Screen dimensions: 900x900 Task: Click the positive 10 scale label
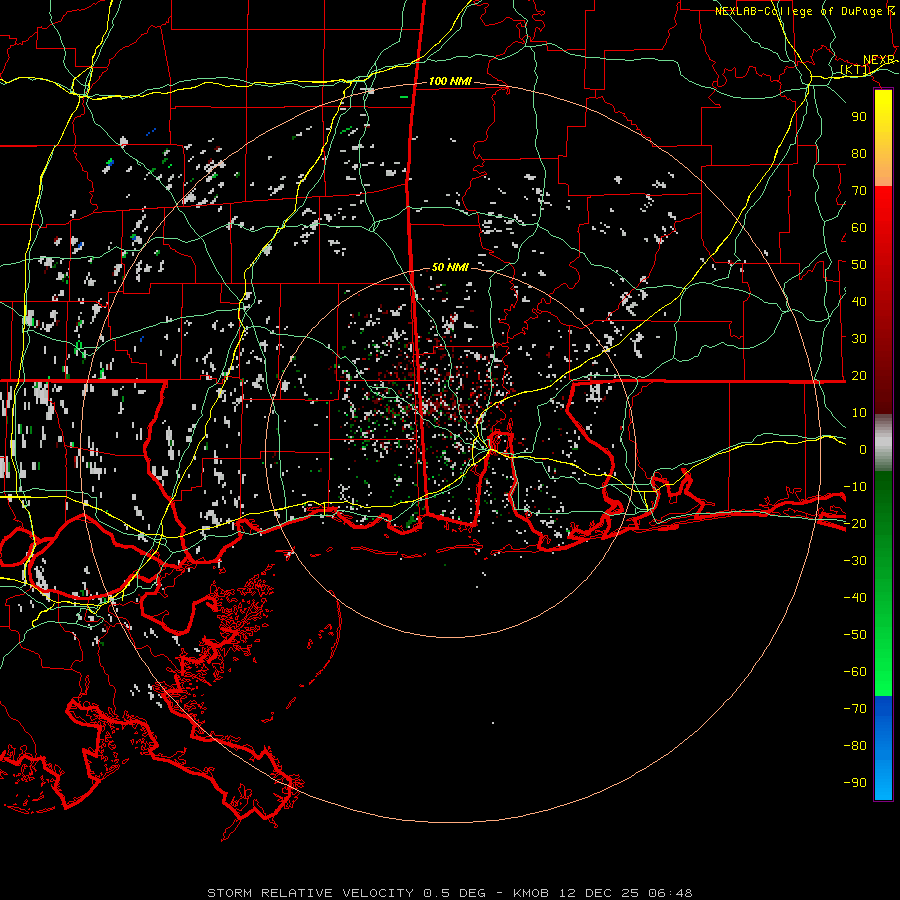pos(859,413)
